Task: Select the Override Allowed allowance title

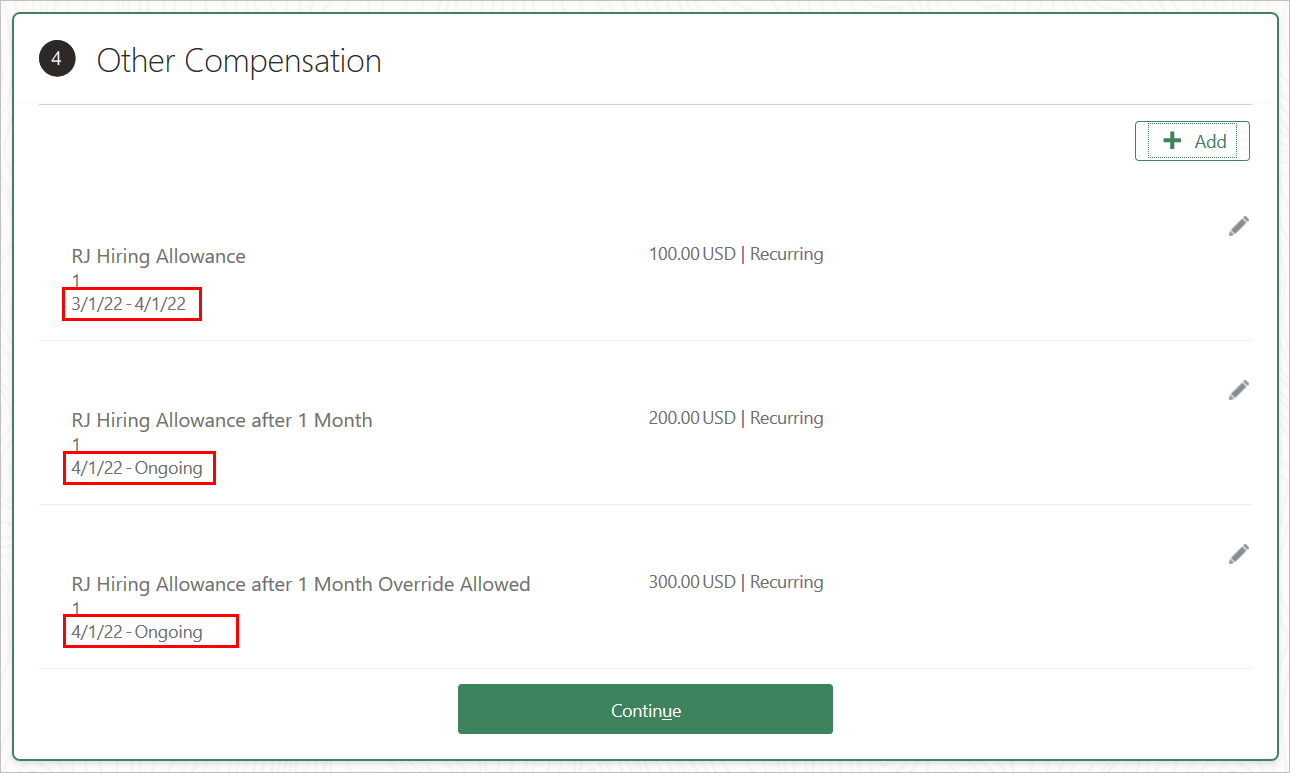Action: click(300, 585)
